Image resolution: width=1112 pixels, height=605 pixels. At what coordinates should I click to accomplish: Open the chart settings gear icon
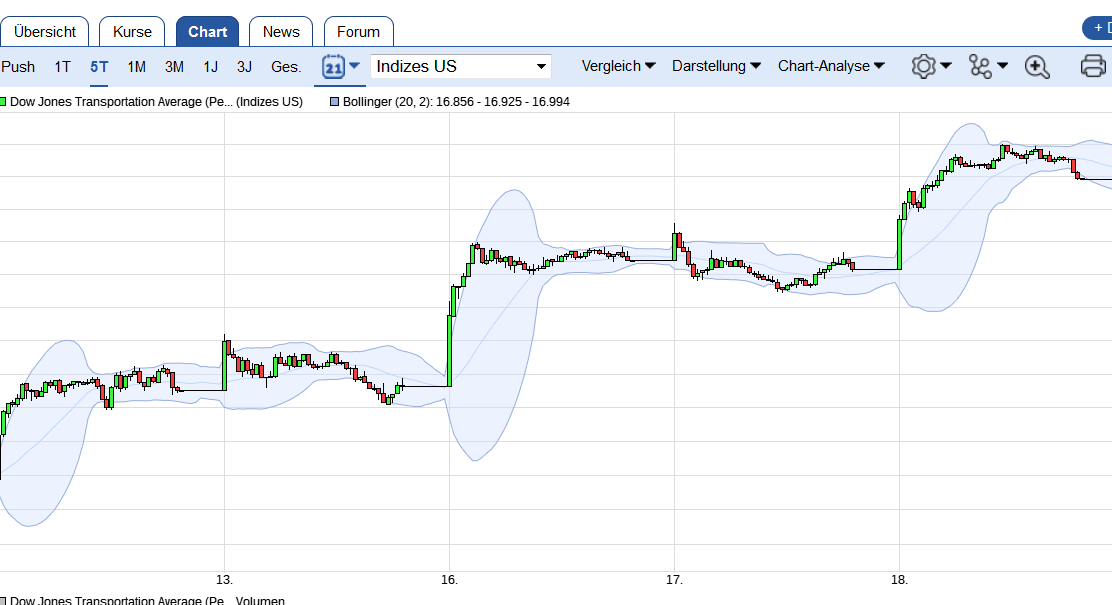925,66
